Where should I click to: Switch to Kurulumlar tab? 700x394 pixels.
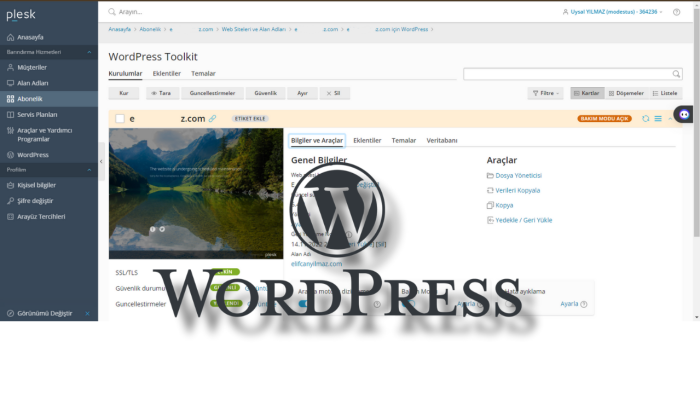[125, 74]
